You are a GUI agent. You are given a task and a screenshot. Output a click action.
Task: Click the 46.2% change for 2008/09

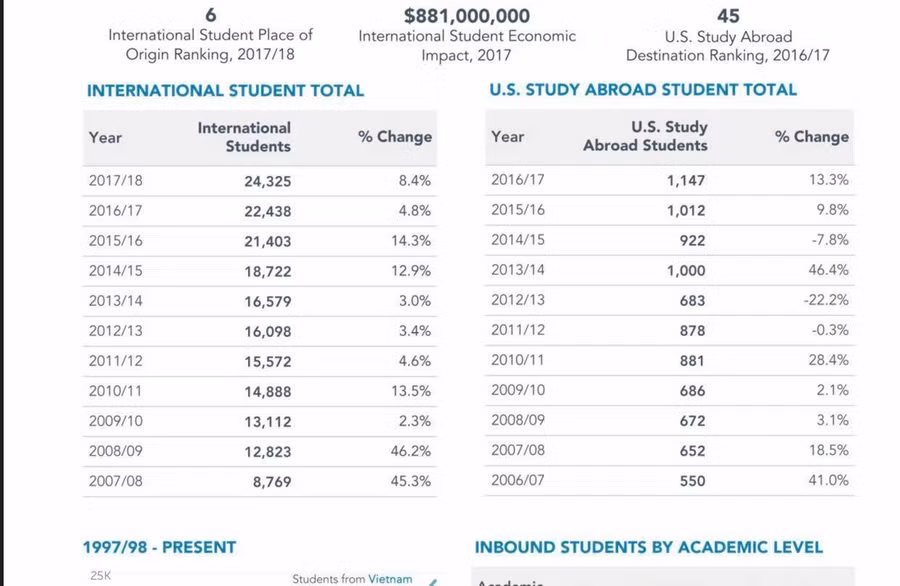point(411,451)
